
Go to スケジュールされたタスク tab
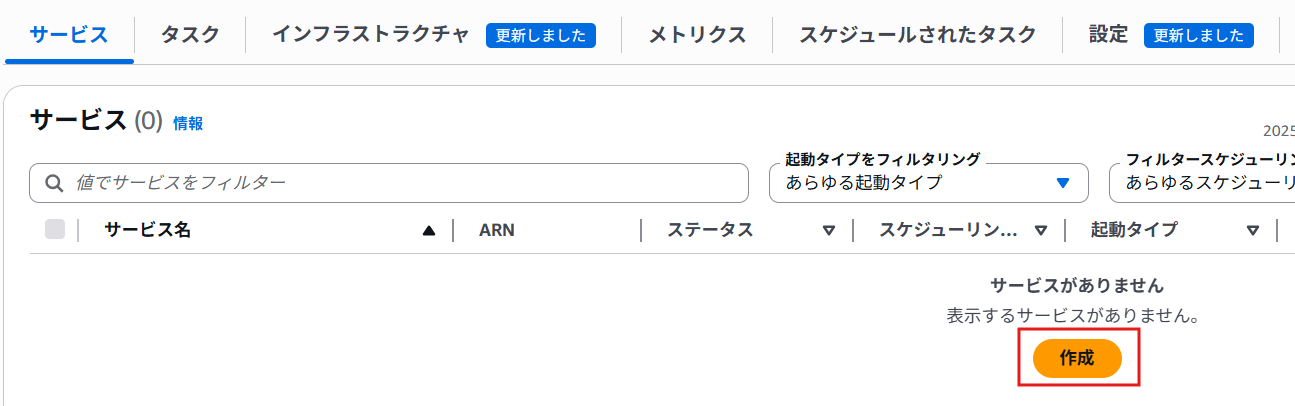pos(917,35)
